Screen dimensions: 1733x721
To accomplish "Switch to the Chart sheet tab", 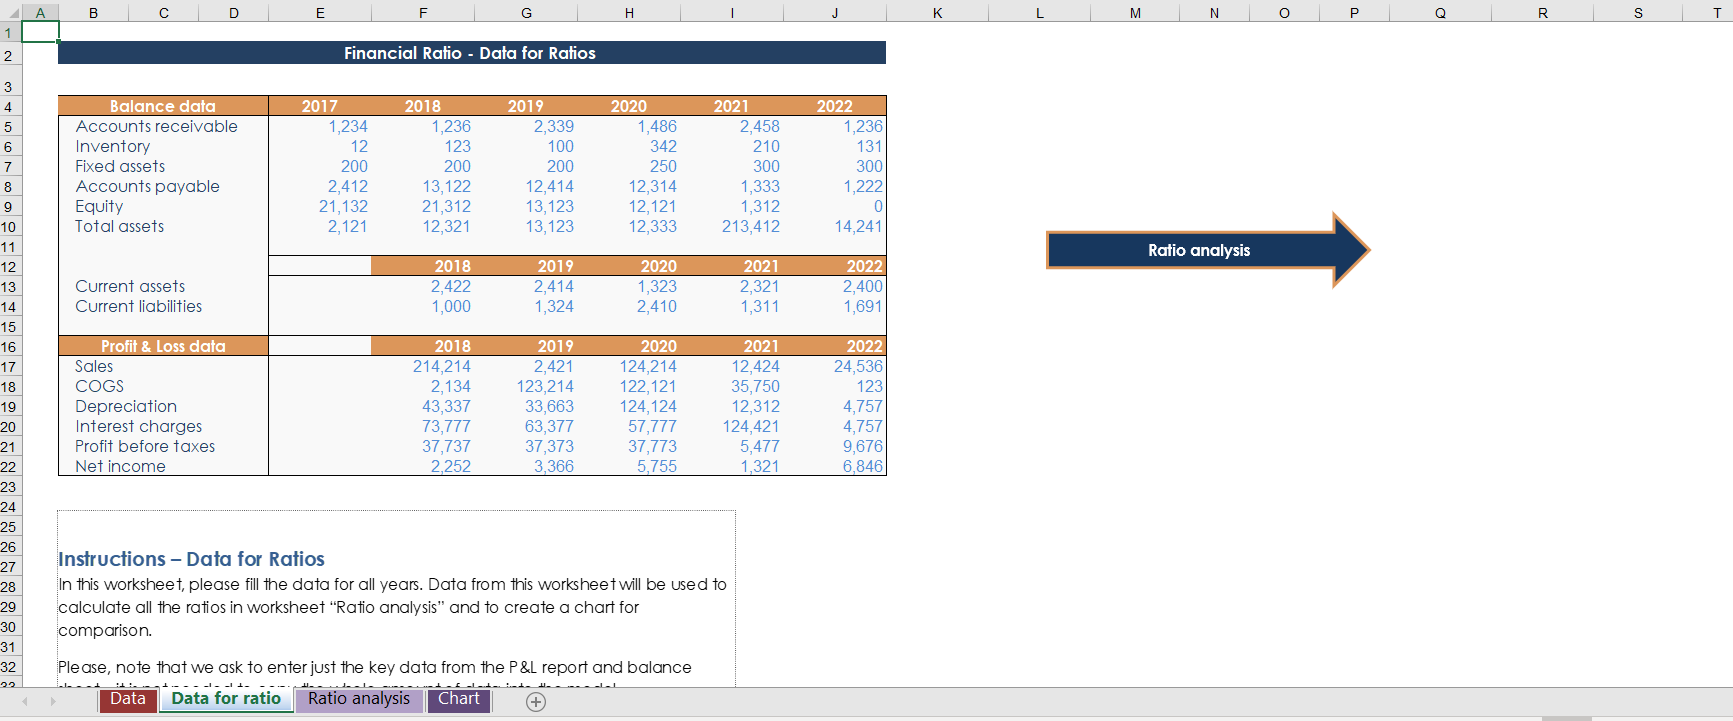I will (x=459, y=699).
